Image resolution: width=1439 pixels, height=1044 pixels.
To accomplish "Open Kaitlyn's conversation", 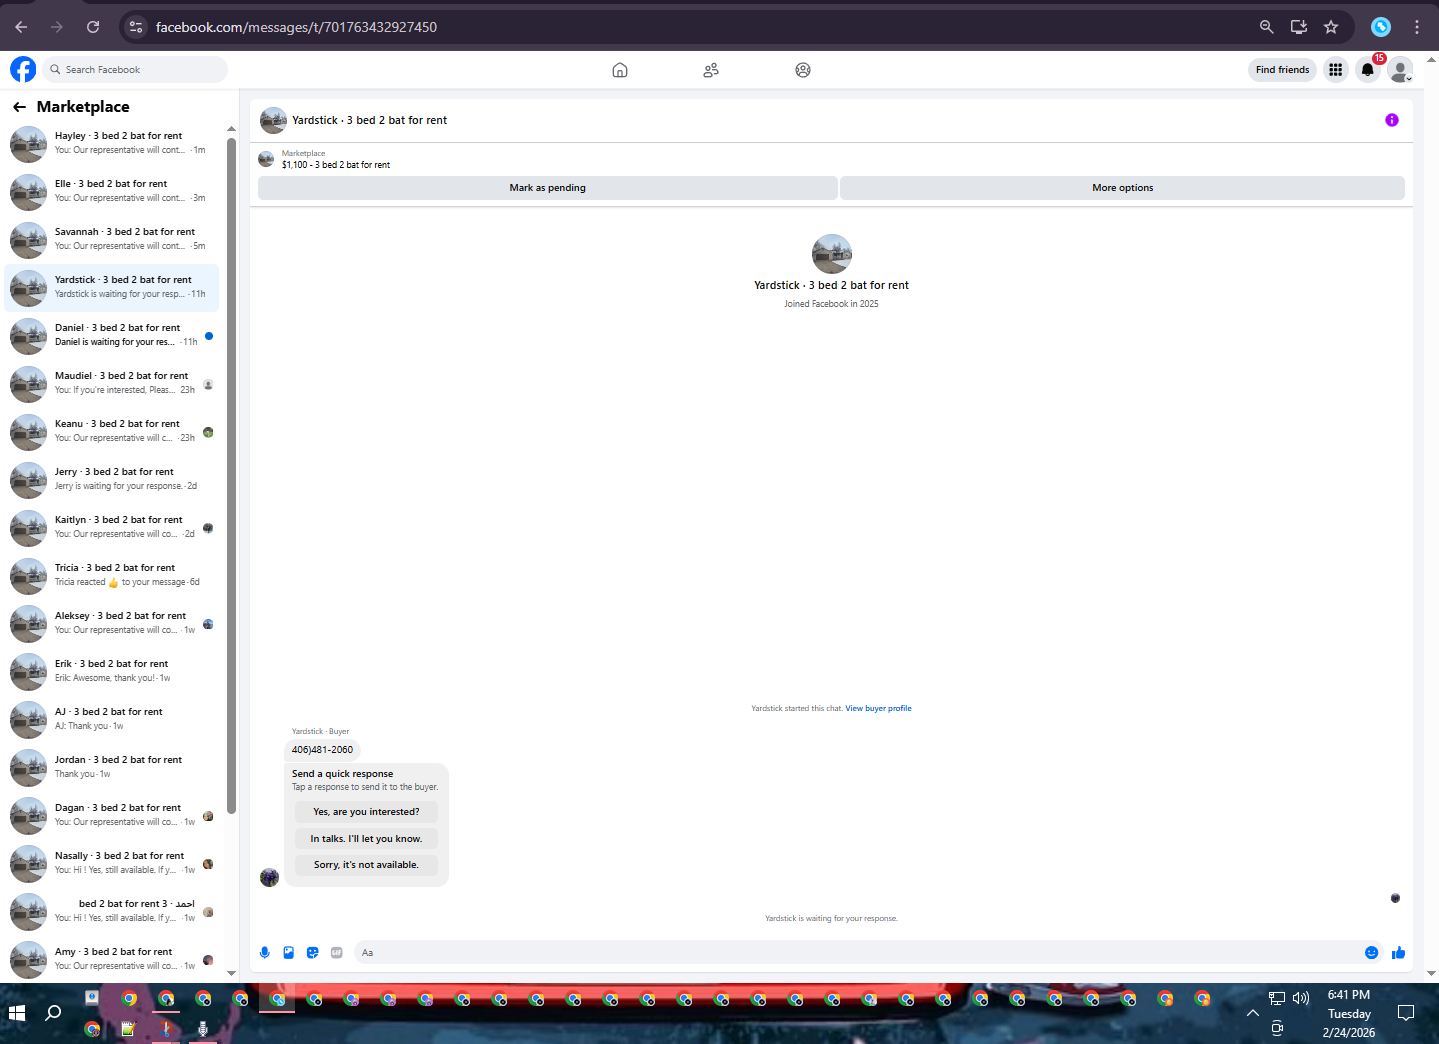I will 112,527.
